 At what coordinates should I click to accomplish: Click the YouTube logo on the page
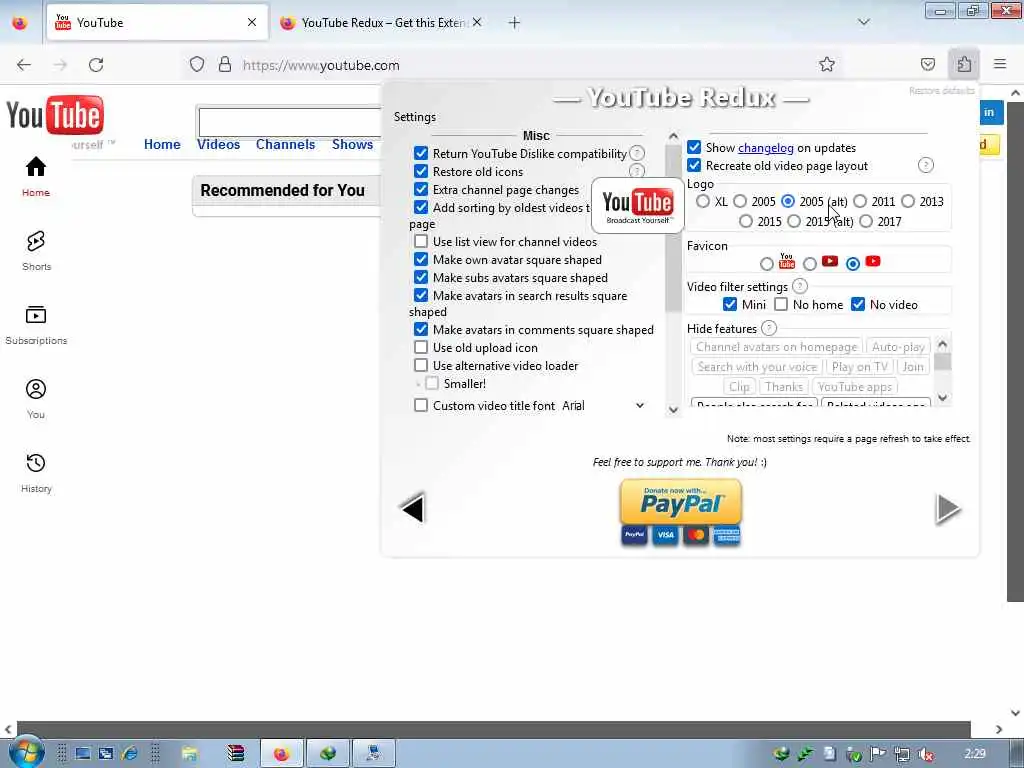[x=55, y=116]
